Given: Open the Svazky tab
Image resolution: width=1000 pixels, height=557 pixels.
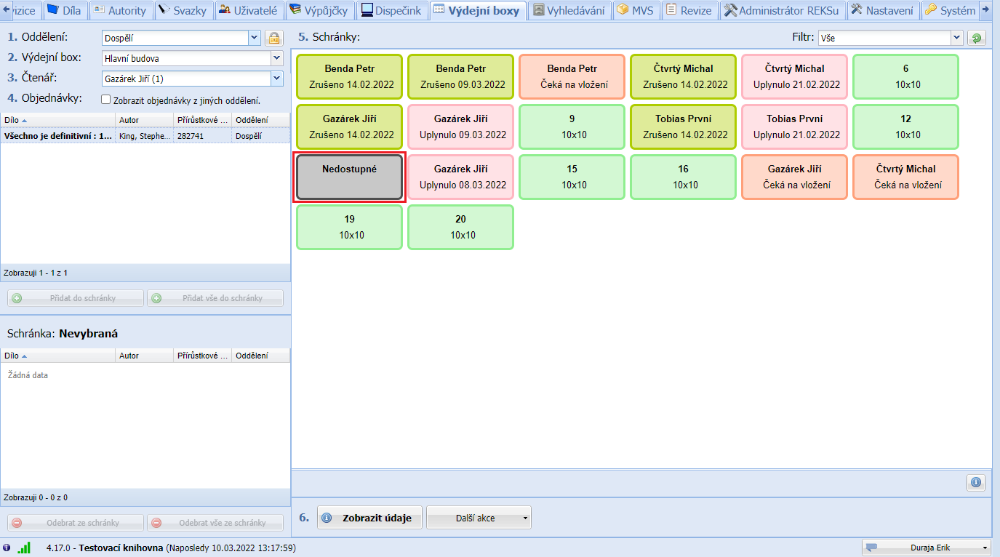Looking at the screenshot, I should pyautogui.click(x=183, y=10).
